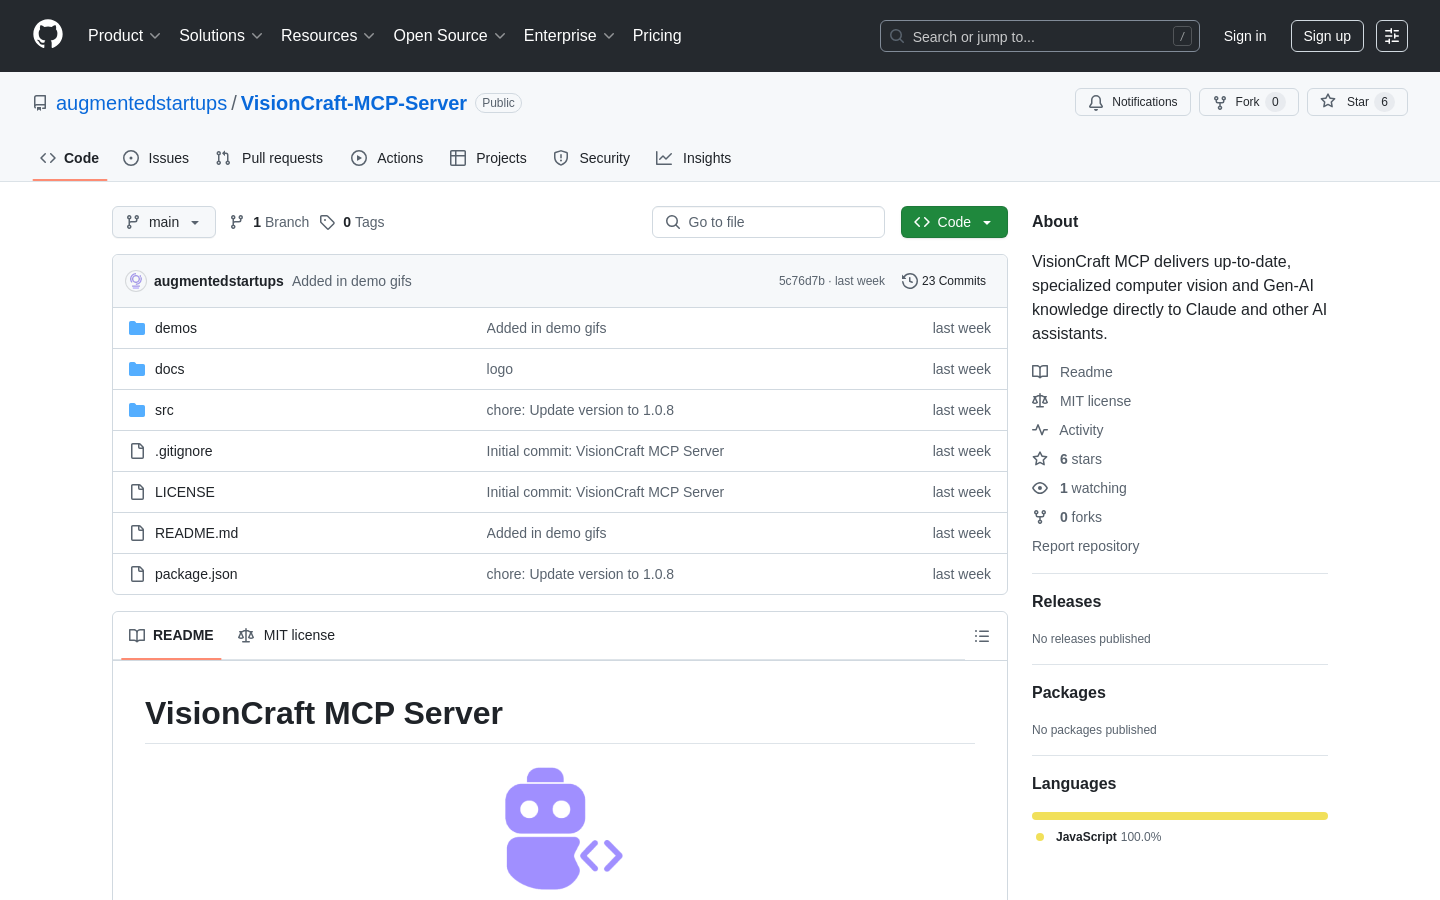Open the green Code dropdown button
This screenshot has height=900, width=1440.
(954, 222)
